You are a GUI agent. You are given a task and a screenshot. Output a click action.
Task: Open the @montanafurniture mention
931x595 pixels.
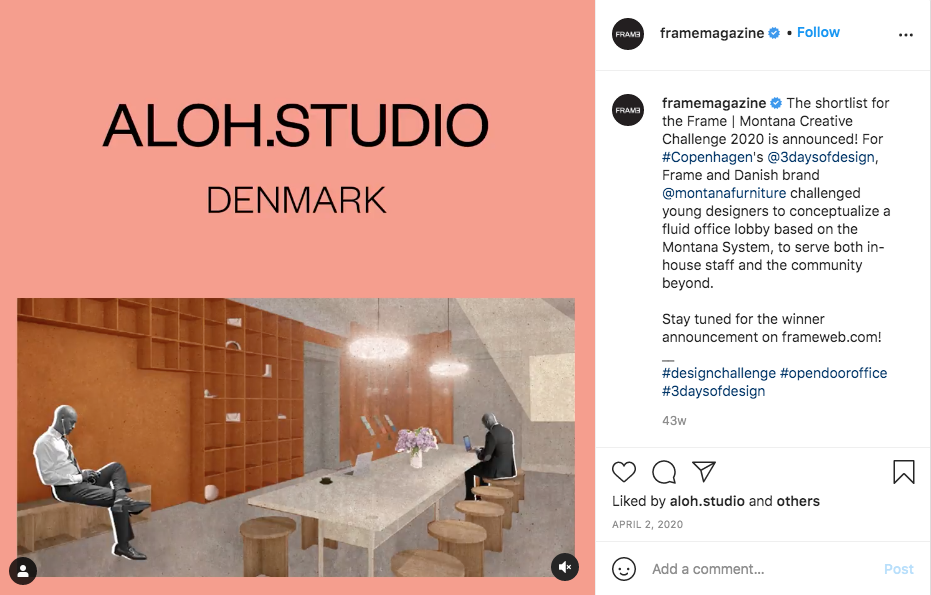click(724, 193)
